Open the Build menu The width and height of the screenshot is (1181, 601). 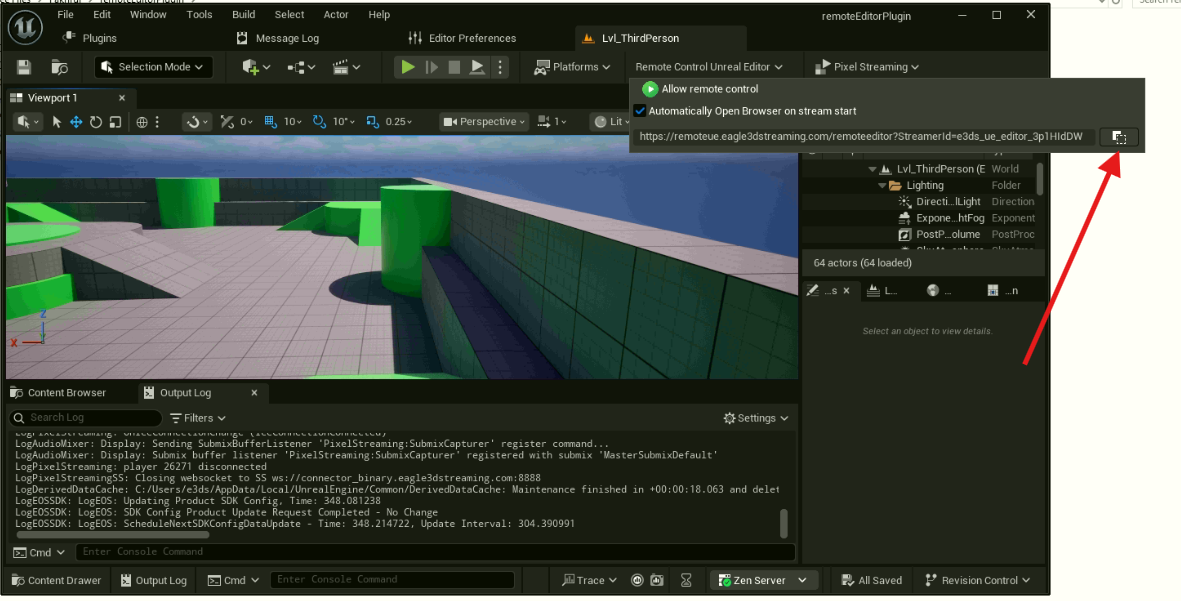(x=243, y=15)
